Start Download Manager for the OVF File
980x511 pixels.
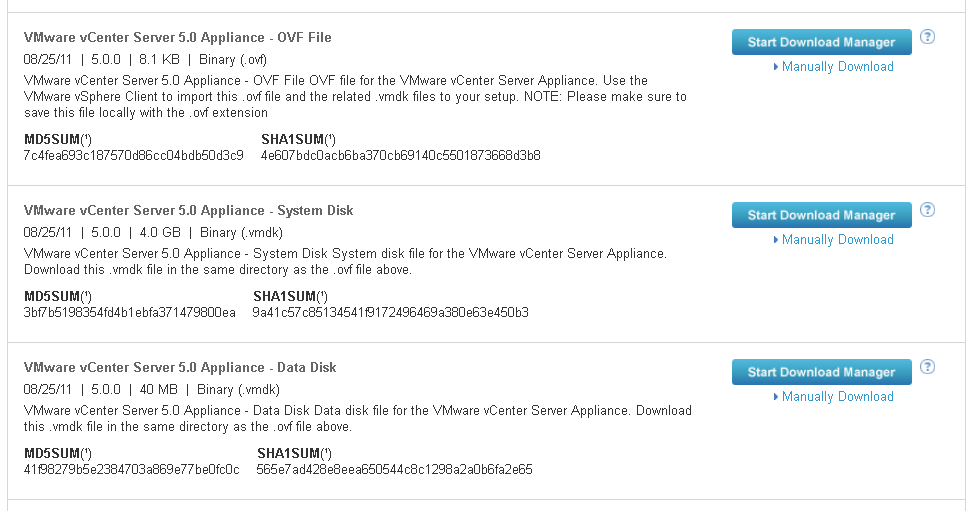[821, 42]
